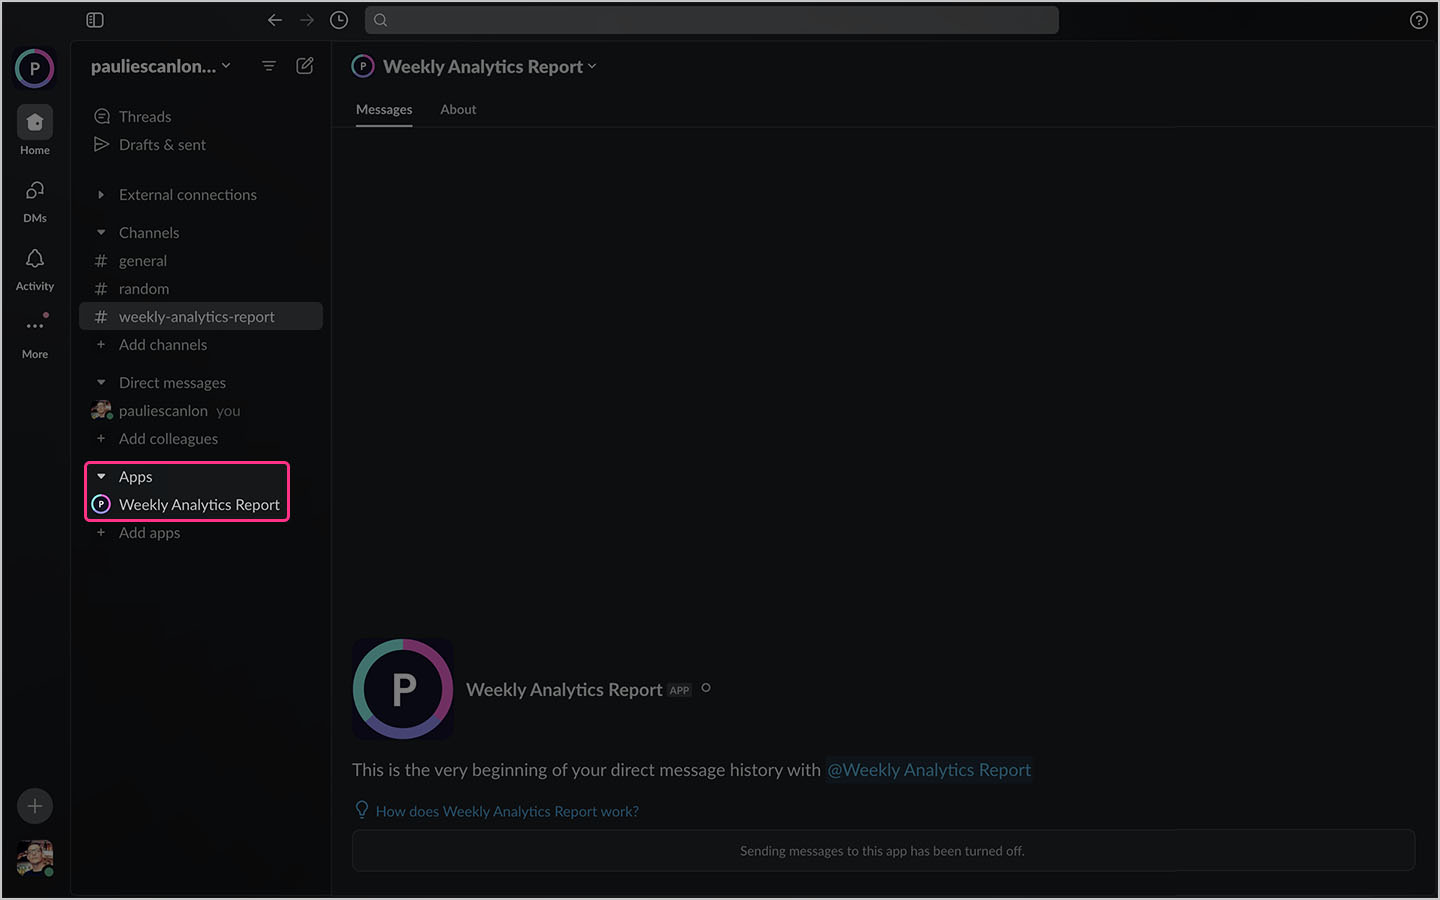Click the search bar at the top
1440x900 pixels.
[x=712, y=19]
